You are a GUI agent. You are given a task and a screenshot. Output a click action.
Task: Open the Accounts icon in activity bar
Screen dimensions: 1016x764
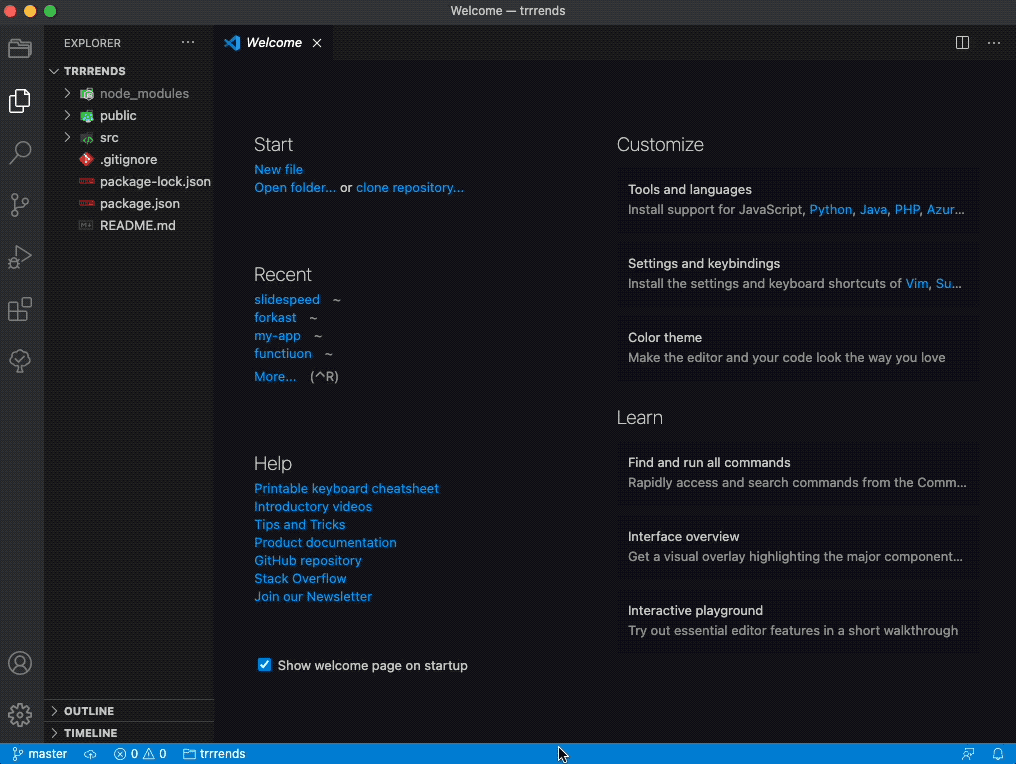tap(20, 663)
